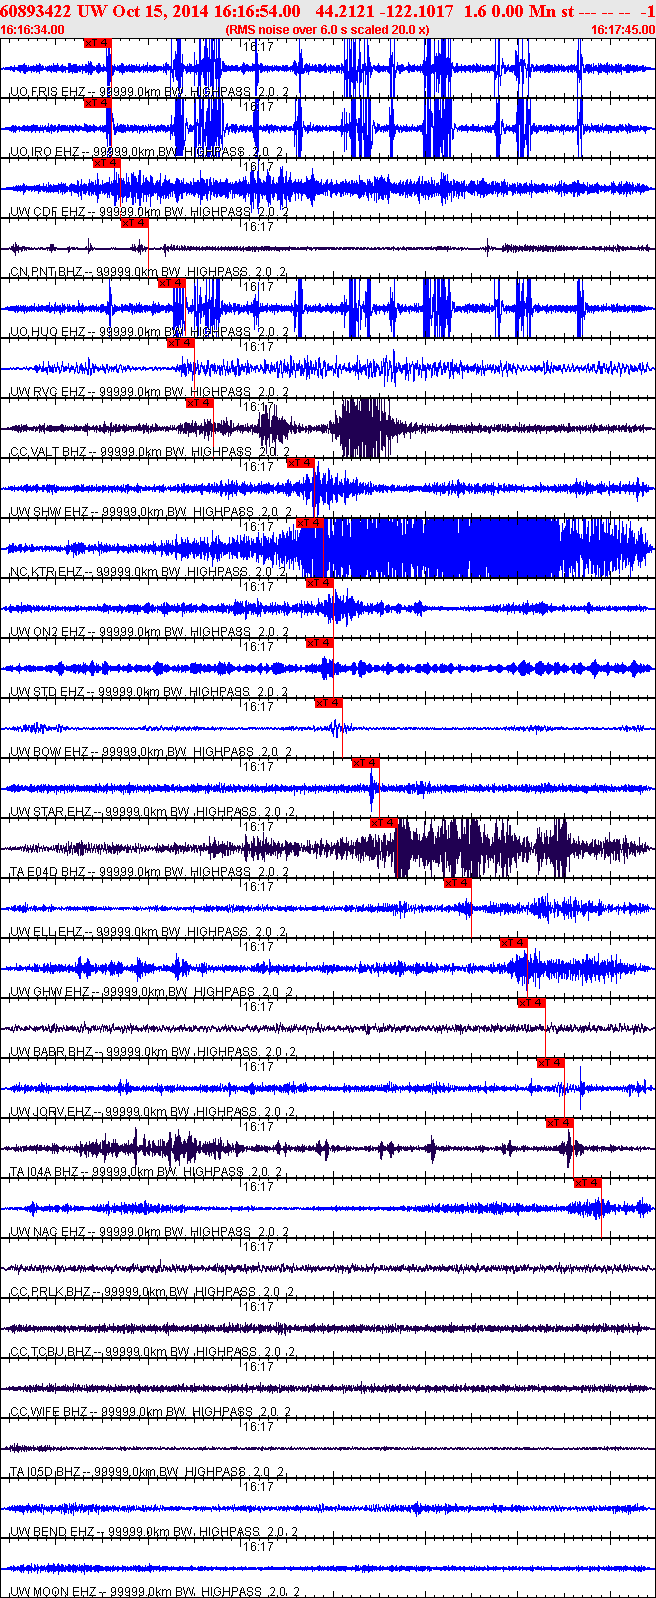Click the red pick marker on TA.E04D trace

[383, 823]
